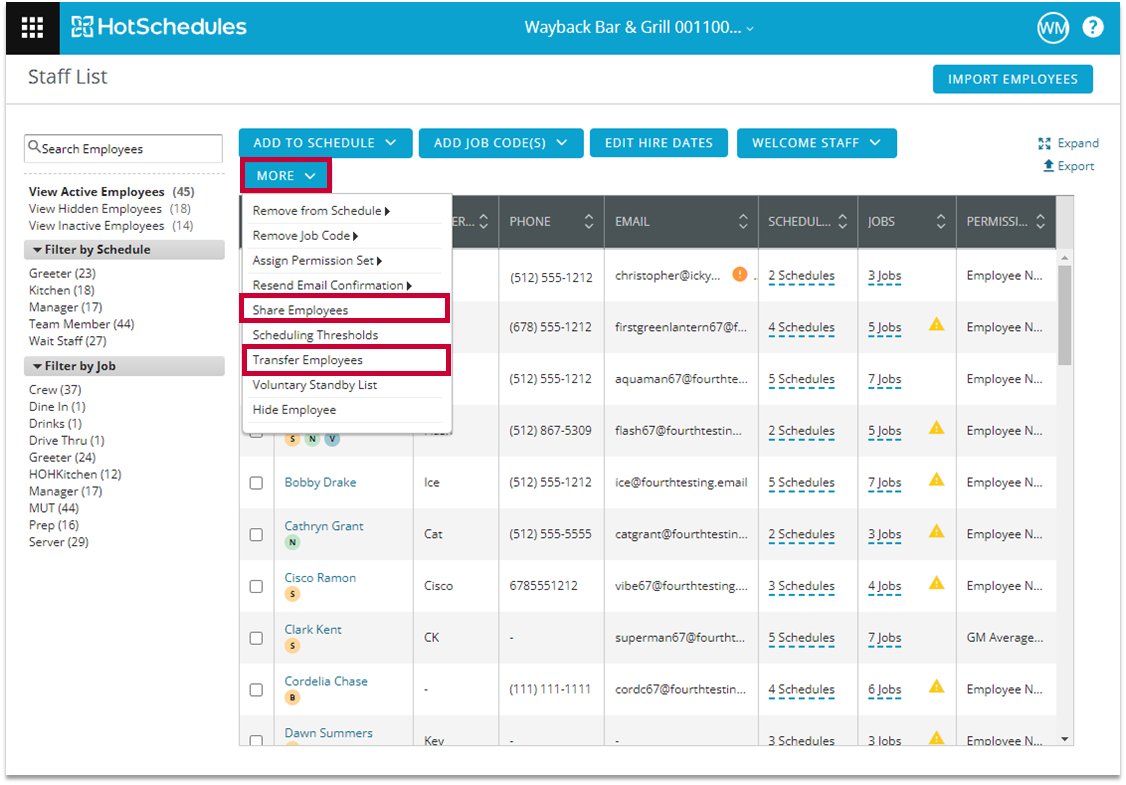Sort by the PHONE column arrows
The width and height of the screenshot is (1126, 785).
pyautogui.click(x=589, y=222)
